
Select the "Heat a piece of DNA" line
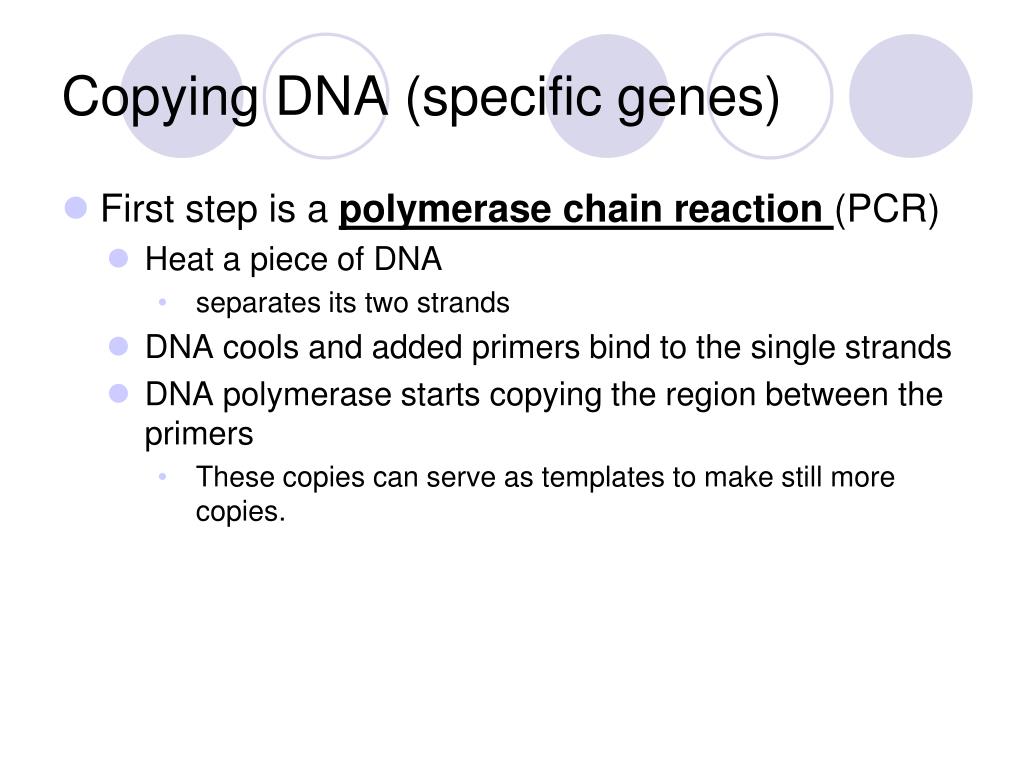[293, 260]
